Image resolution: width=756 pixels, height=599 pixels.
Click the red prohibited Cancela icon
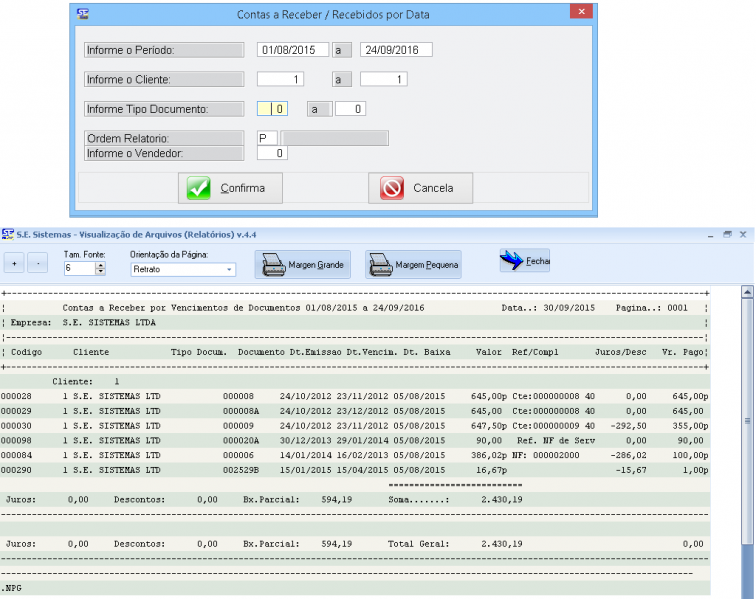point(391,188)
